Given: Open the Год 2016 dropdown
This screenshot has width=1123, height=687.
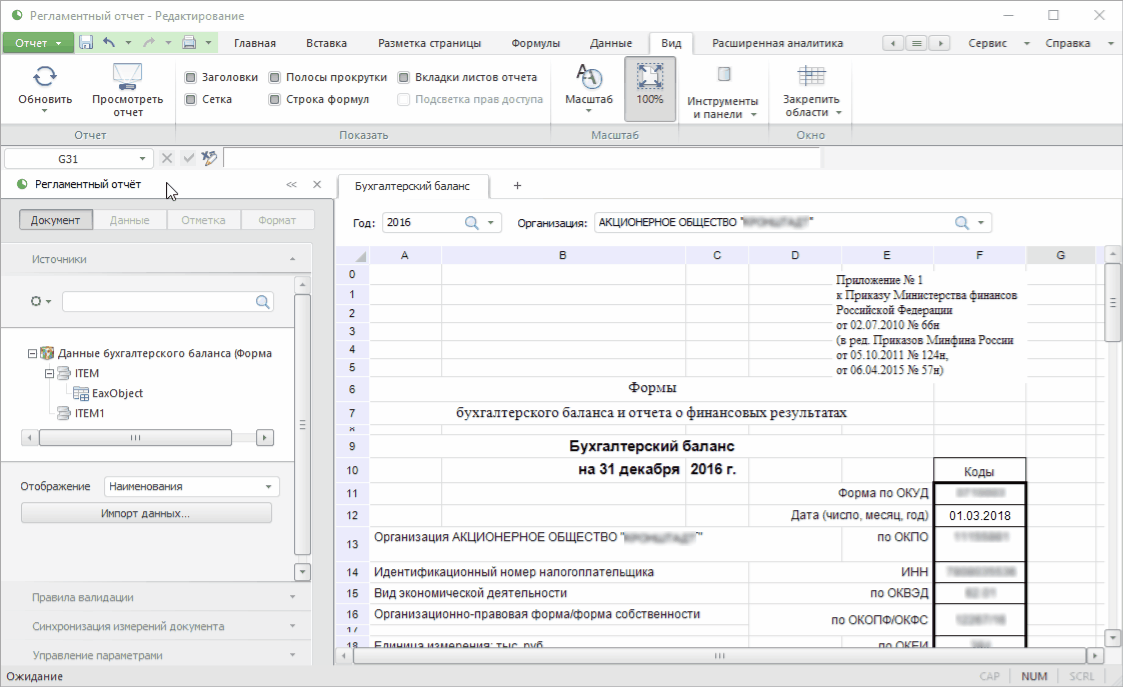Looking at the screenshot, I should pos(493,223).
